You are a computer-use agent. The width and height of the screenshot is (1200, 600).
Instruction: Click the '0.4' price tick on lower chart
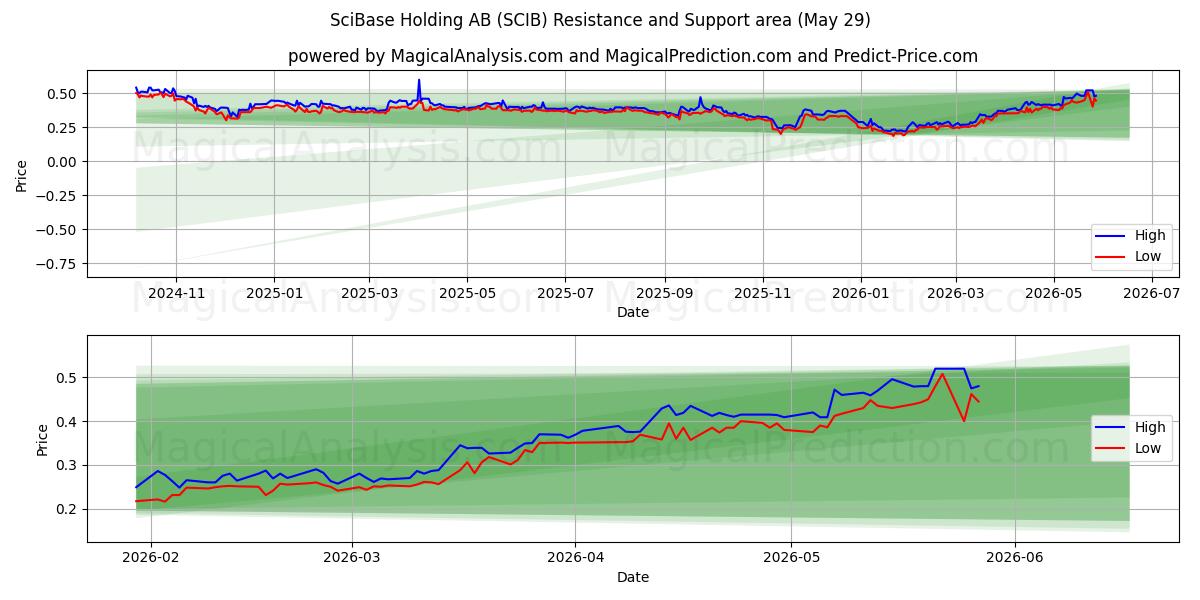(69, 422)
